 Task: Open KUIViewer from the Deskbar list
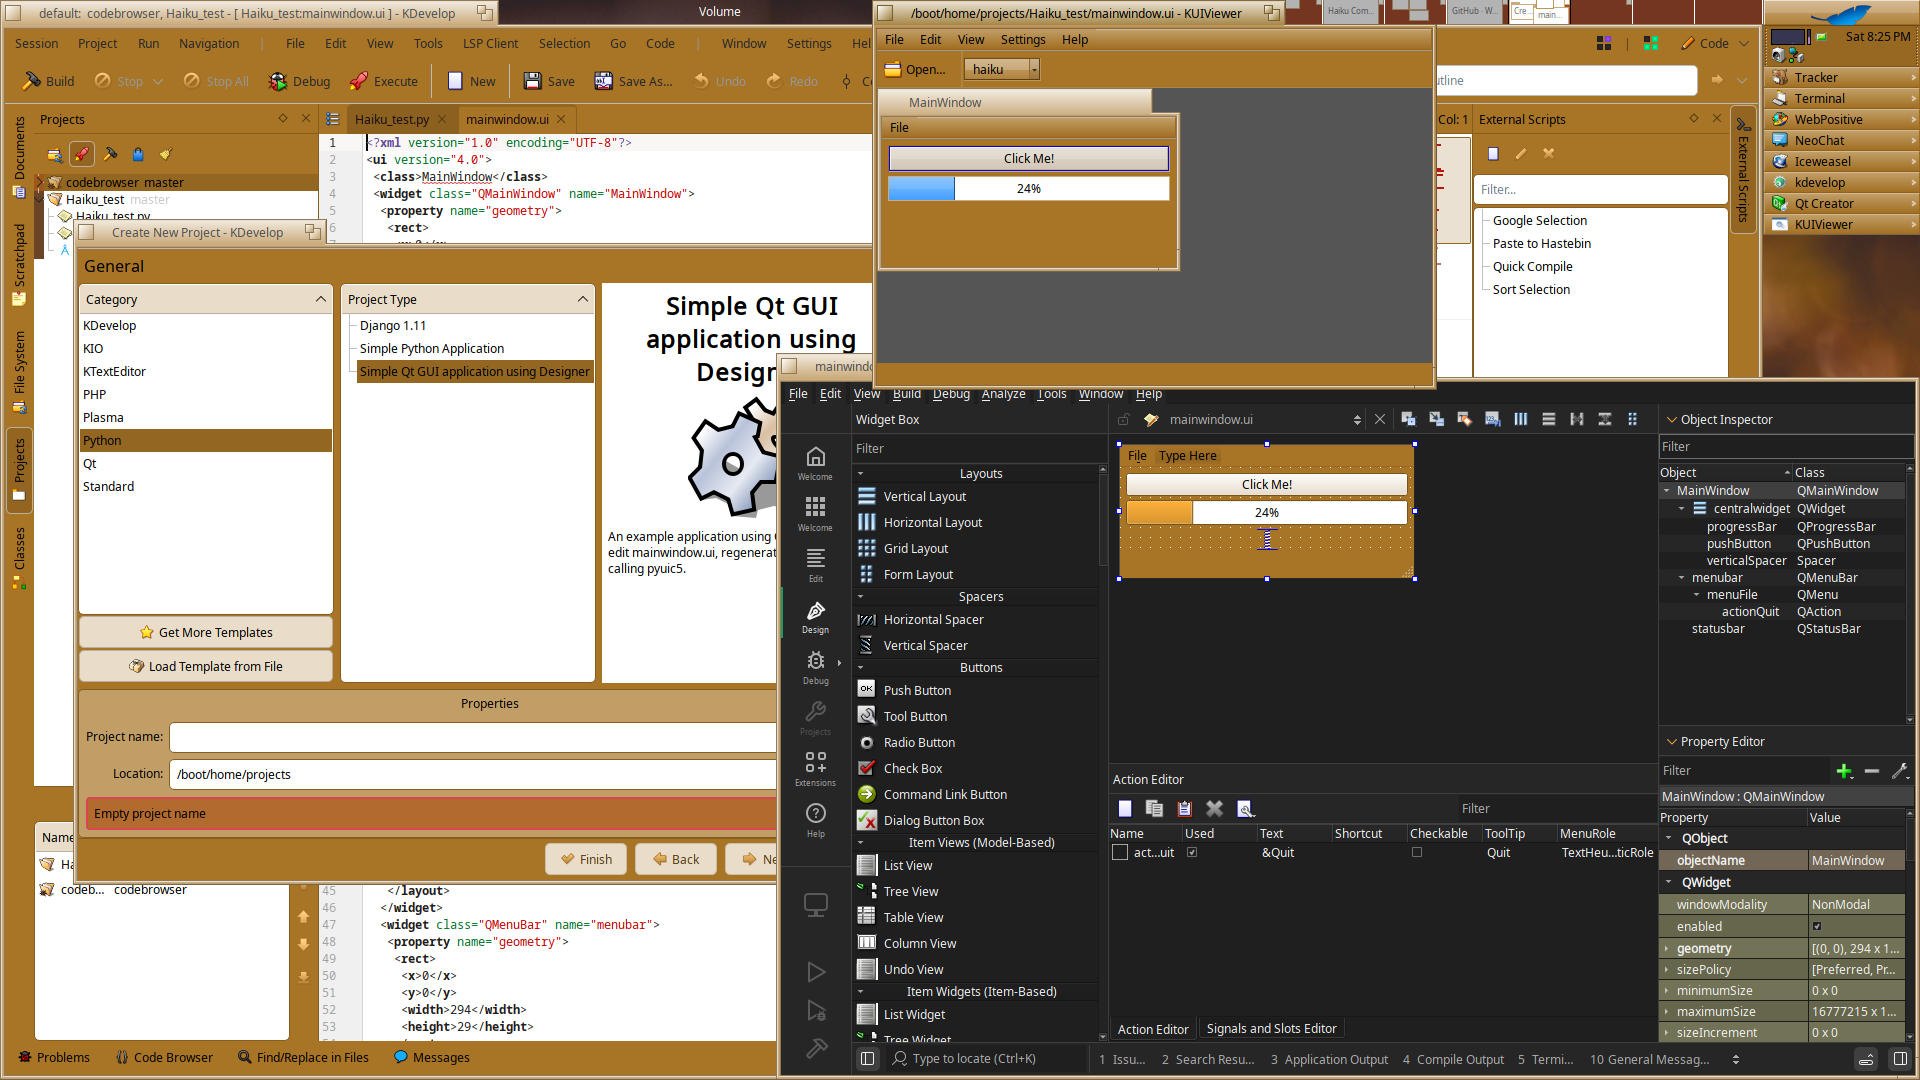(1822, 224)
